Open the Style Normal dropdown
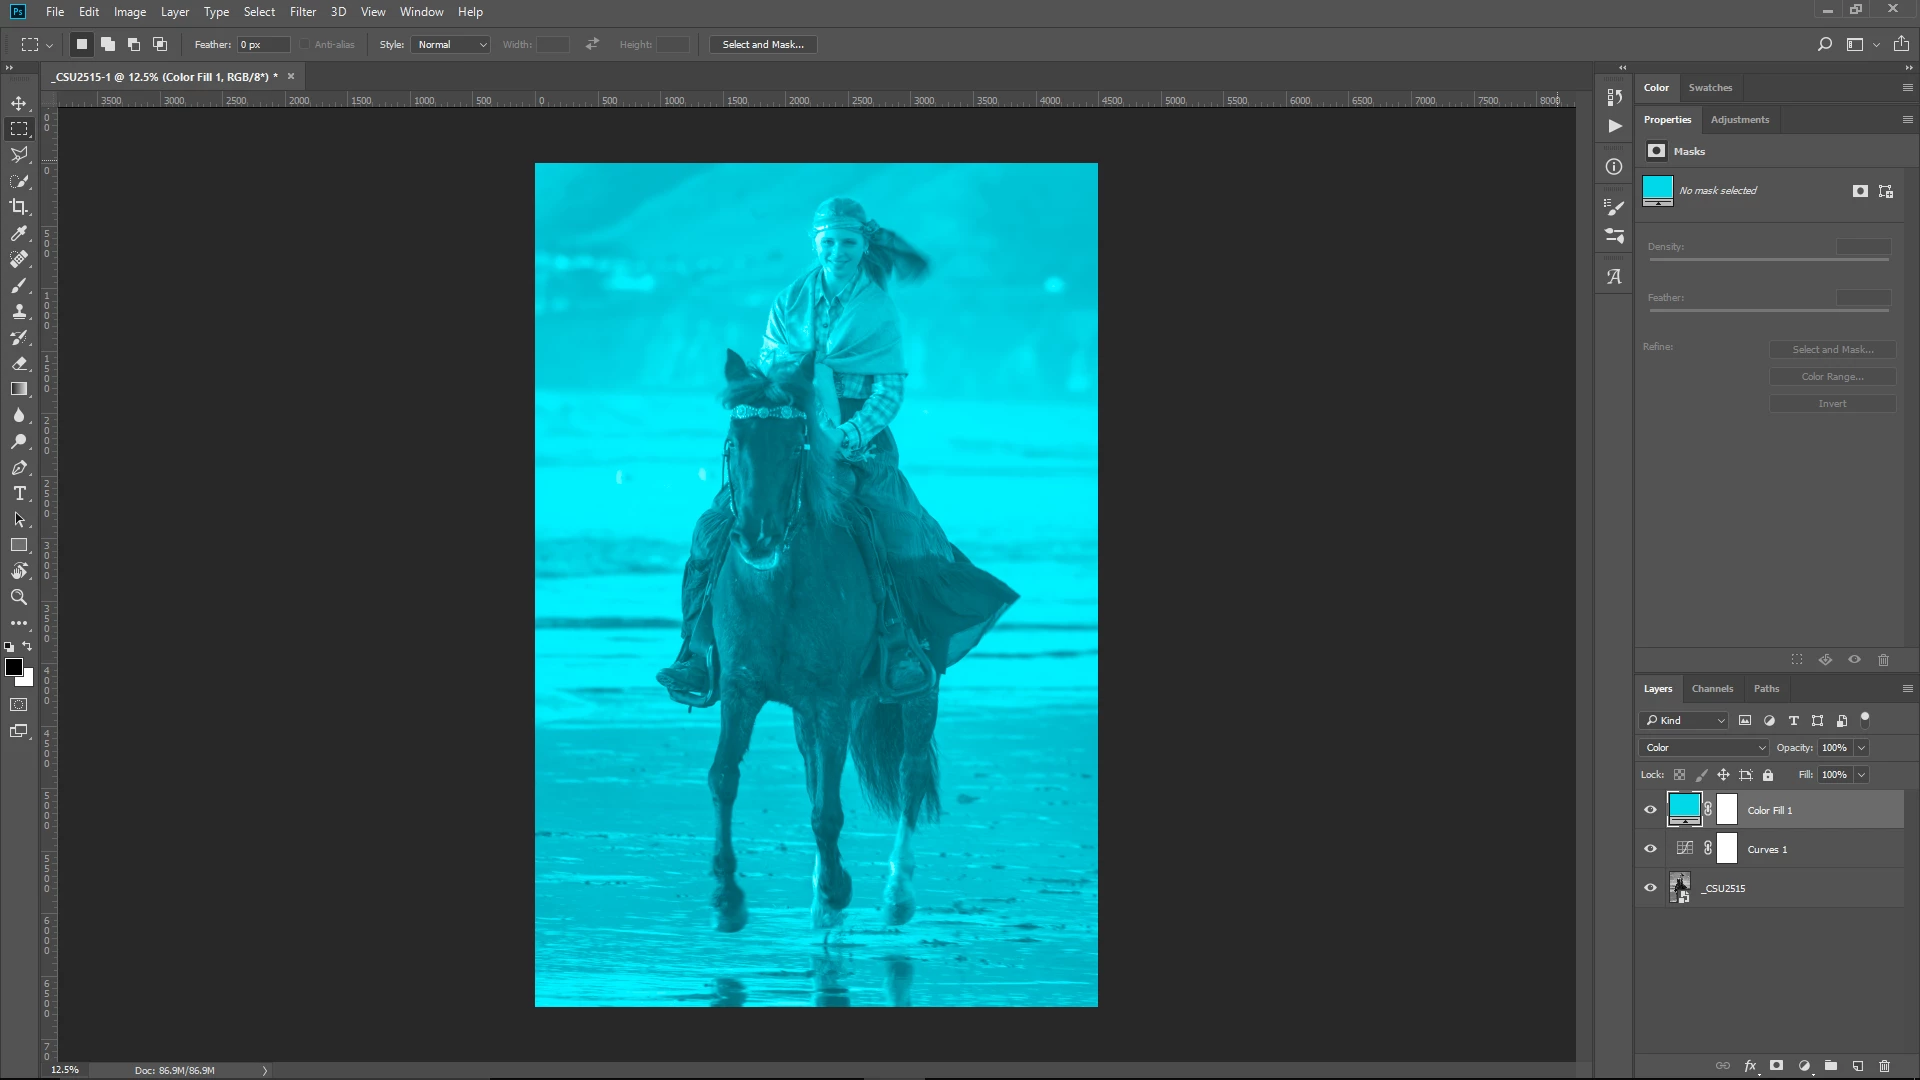Screen dimensions: 1920x1080 click(451, 45)
